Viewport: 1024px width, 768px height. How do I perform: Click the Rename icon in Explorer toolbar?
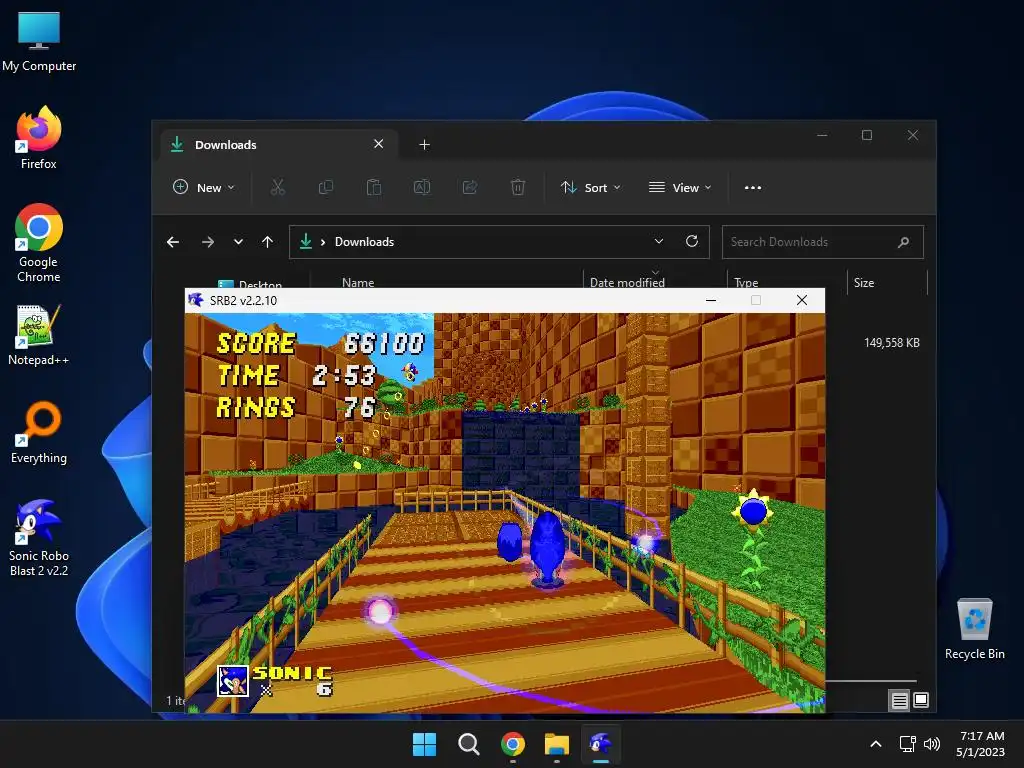422,187
